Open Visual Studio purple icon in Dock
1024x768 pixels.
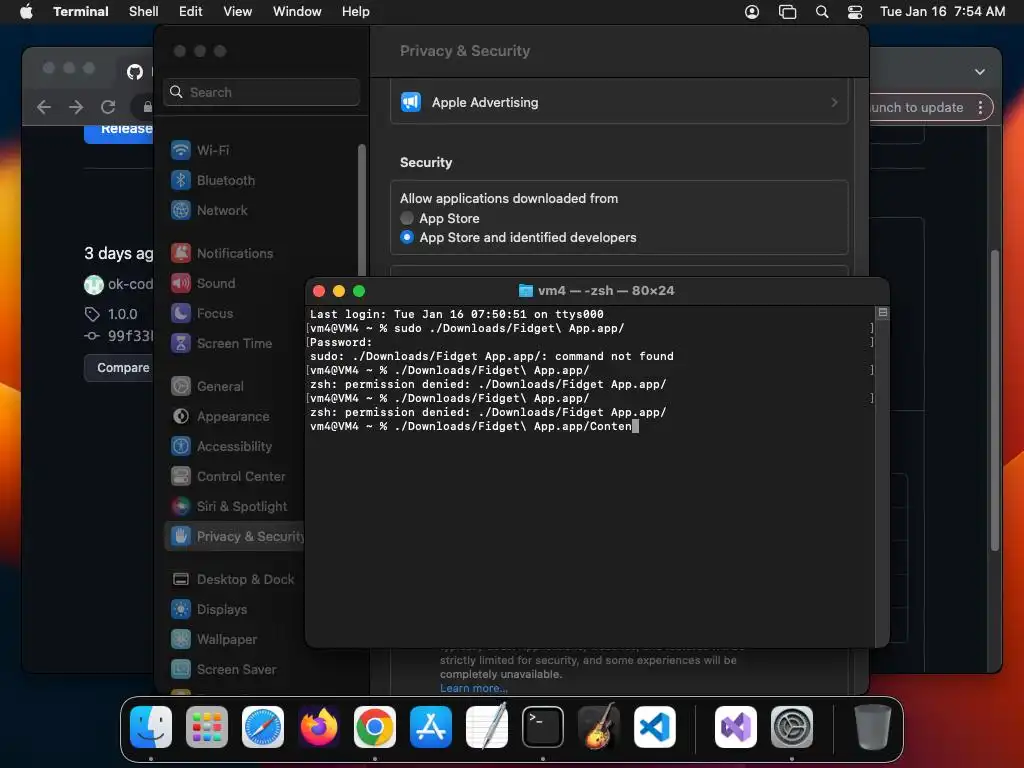pos(736,726)
